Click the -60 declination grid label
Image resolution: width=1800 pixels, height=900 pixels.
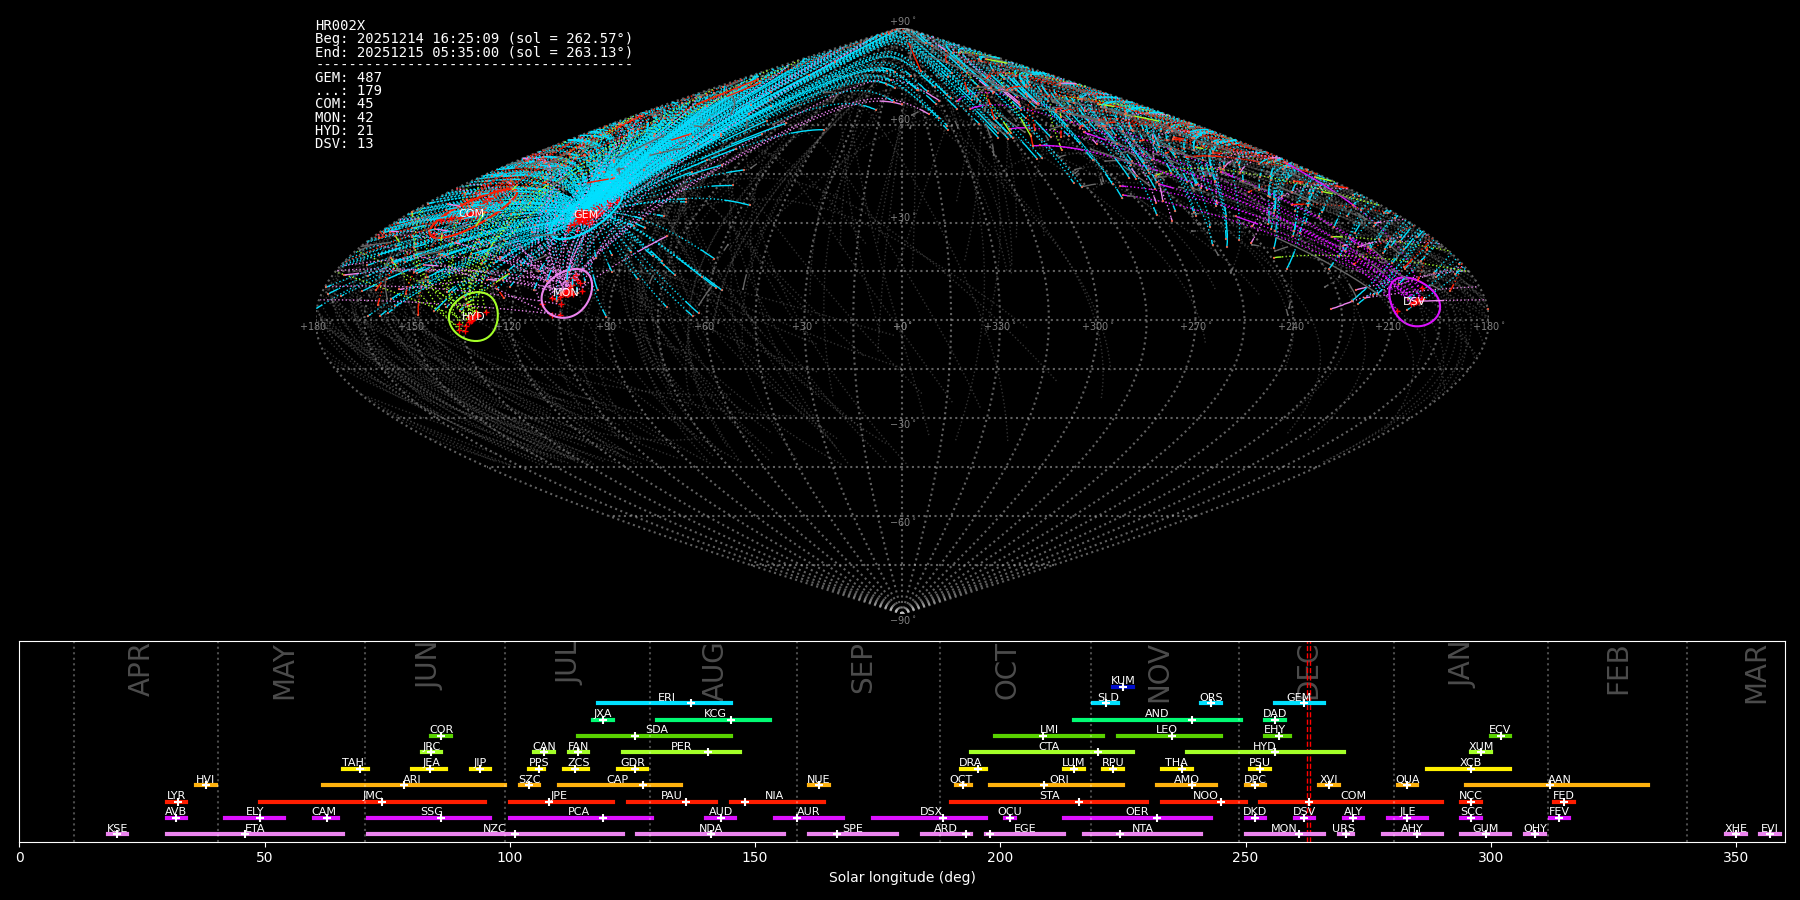coord(901,522)
